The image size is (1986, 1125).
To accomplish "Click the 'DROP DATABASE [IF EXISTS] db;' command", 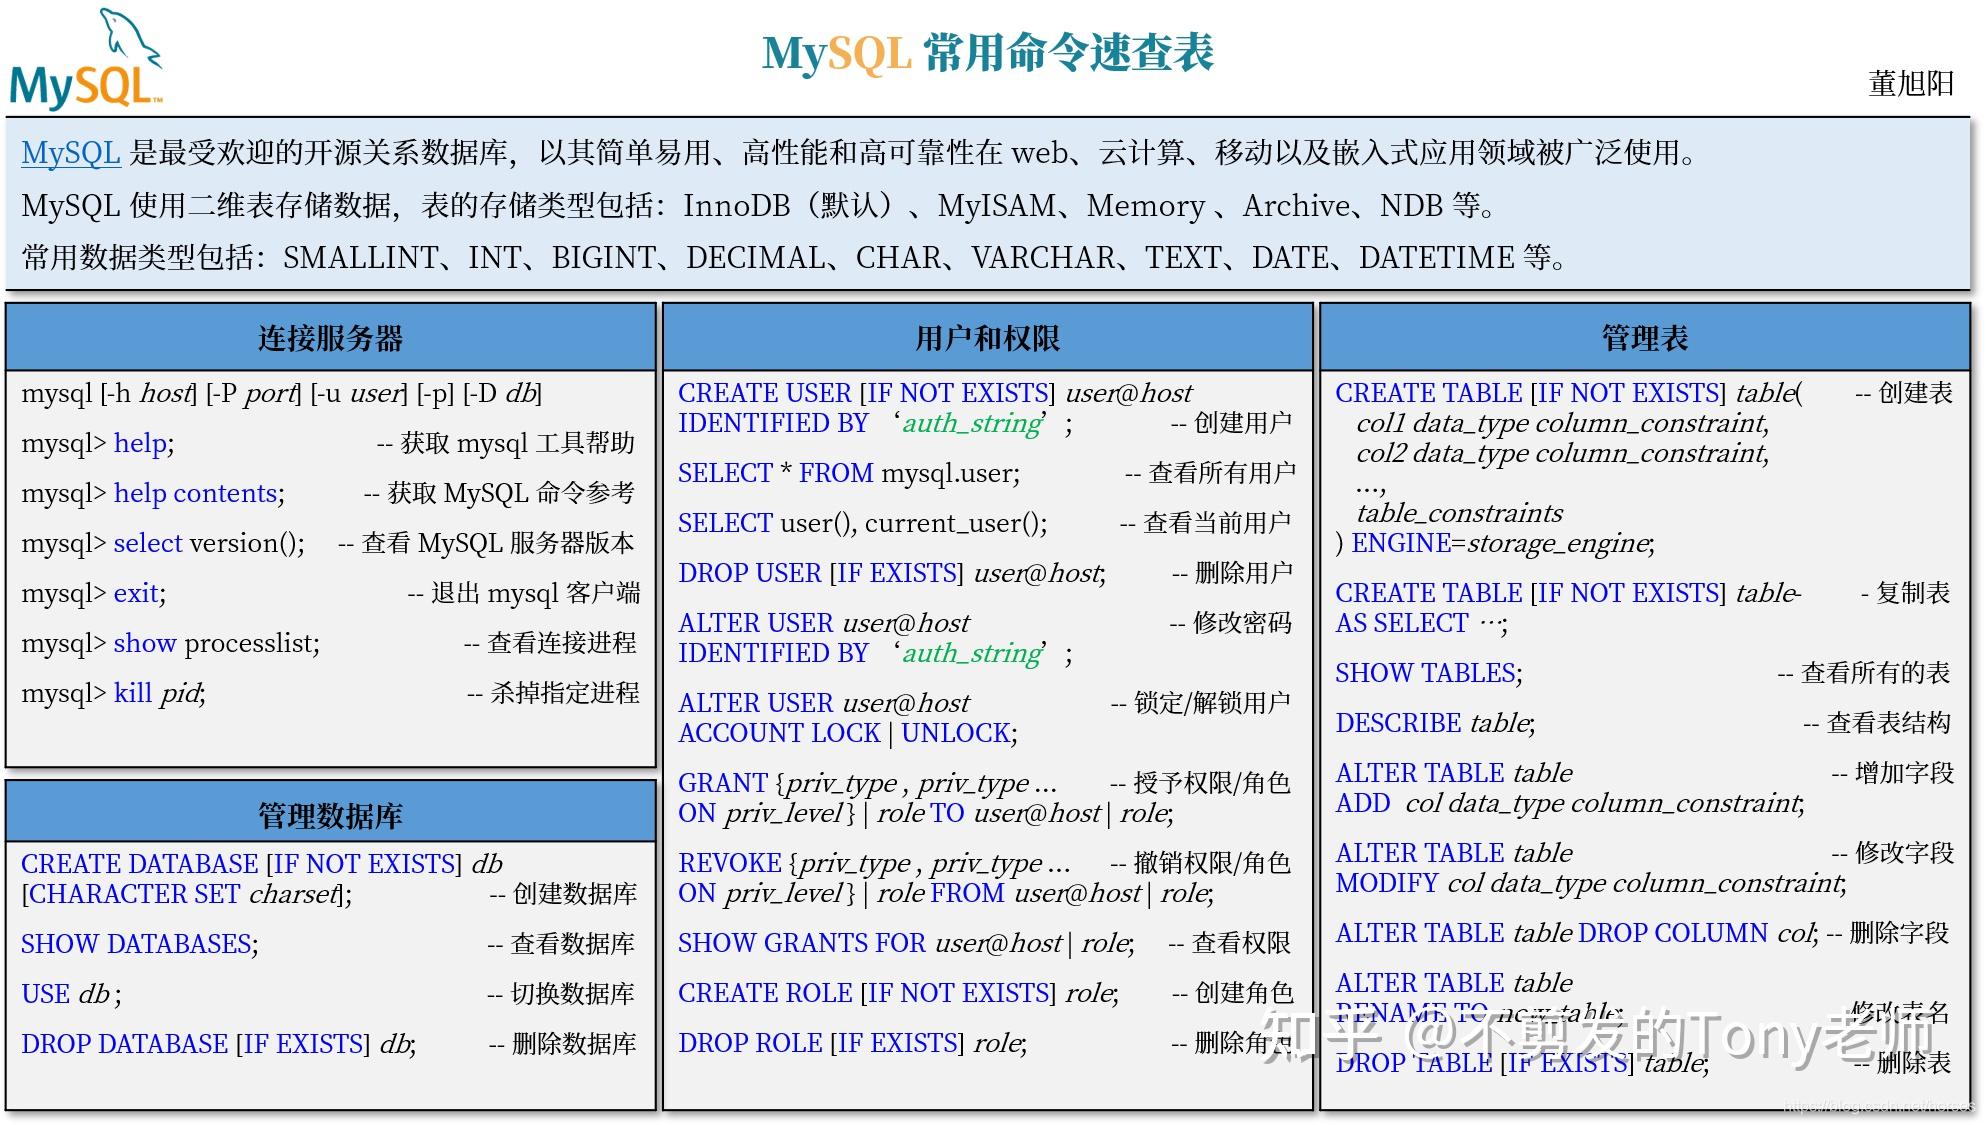I will pos(219,1043).
